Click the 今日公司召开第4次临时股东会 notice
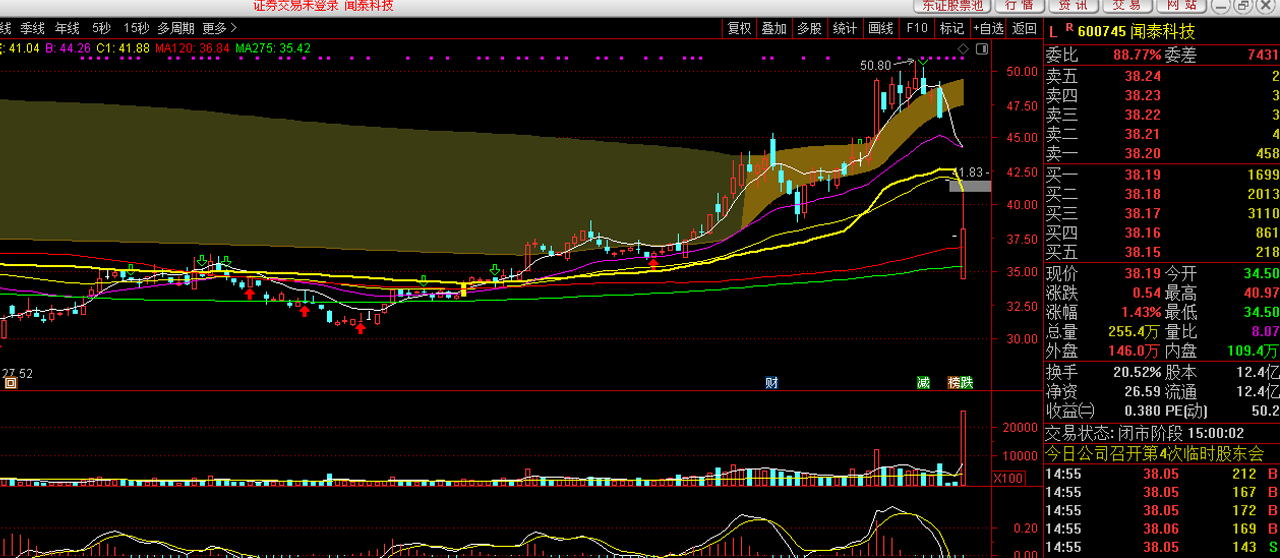The height and width of the screenshot is (558, 1280). tap(1154, 453)
